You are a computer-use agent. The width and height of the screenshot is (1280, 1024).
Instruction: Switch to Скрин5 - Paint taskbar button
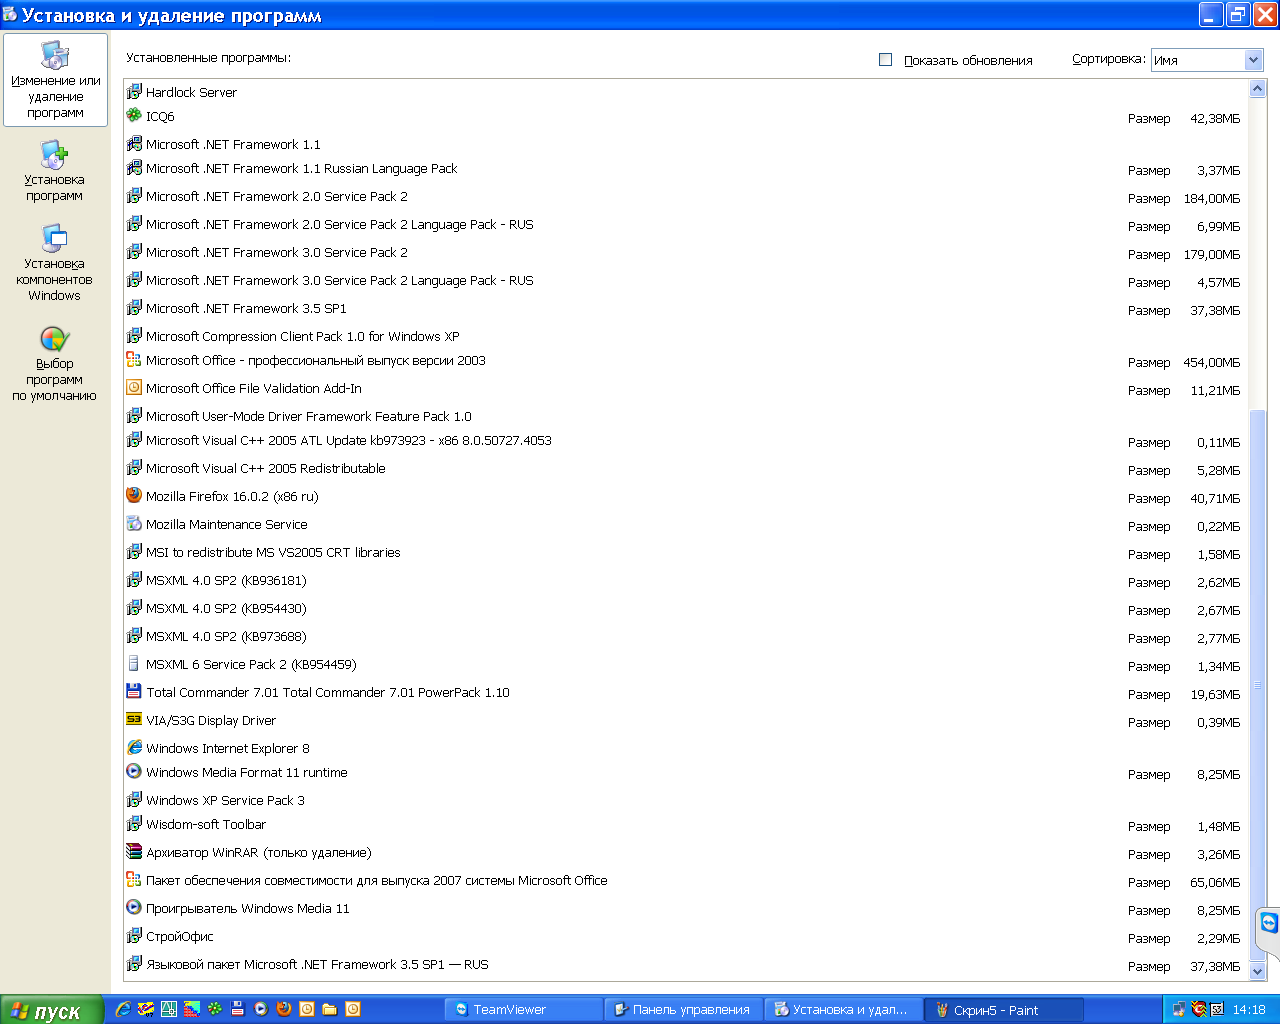(x=1003, y=1010)
